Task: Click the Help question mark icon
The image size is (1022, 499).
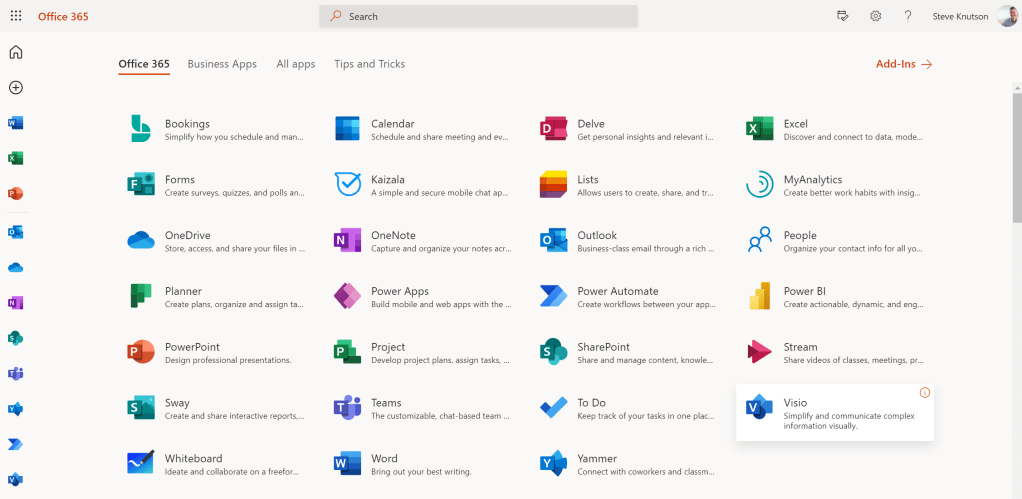Action: (x=907, y=16)
